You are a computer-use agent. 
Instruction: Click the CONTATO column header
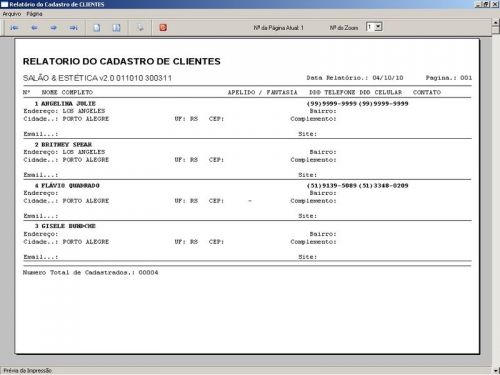coord(427,92)
